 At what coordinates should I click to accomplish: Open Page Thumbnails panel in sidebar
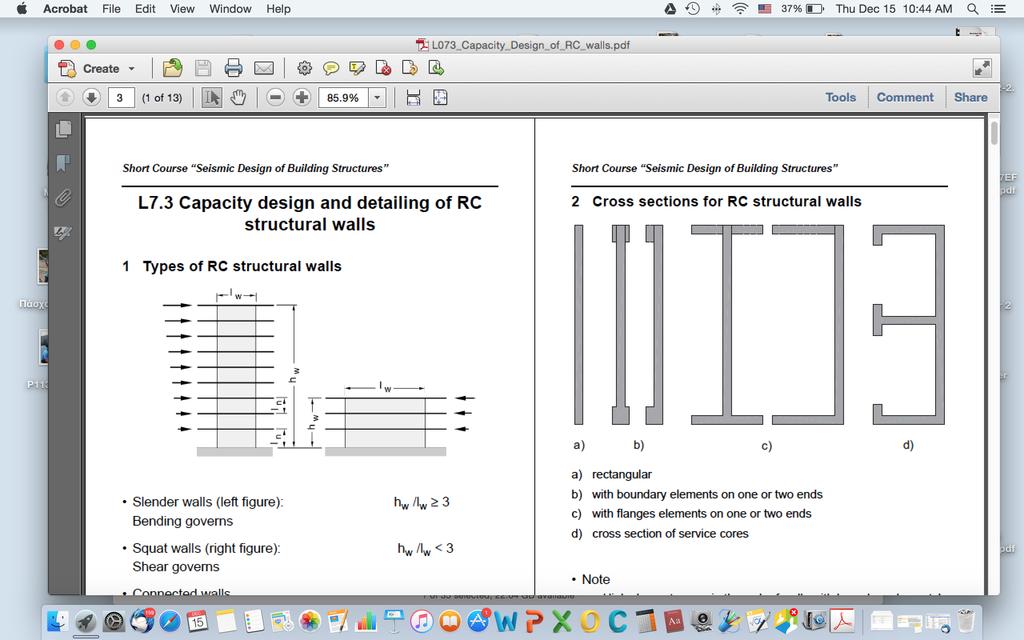(63, 129)
